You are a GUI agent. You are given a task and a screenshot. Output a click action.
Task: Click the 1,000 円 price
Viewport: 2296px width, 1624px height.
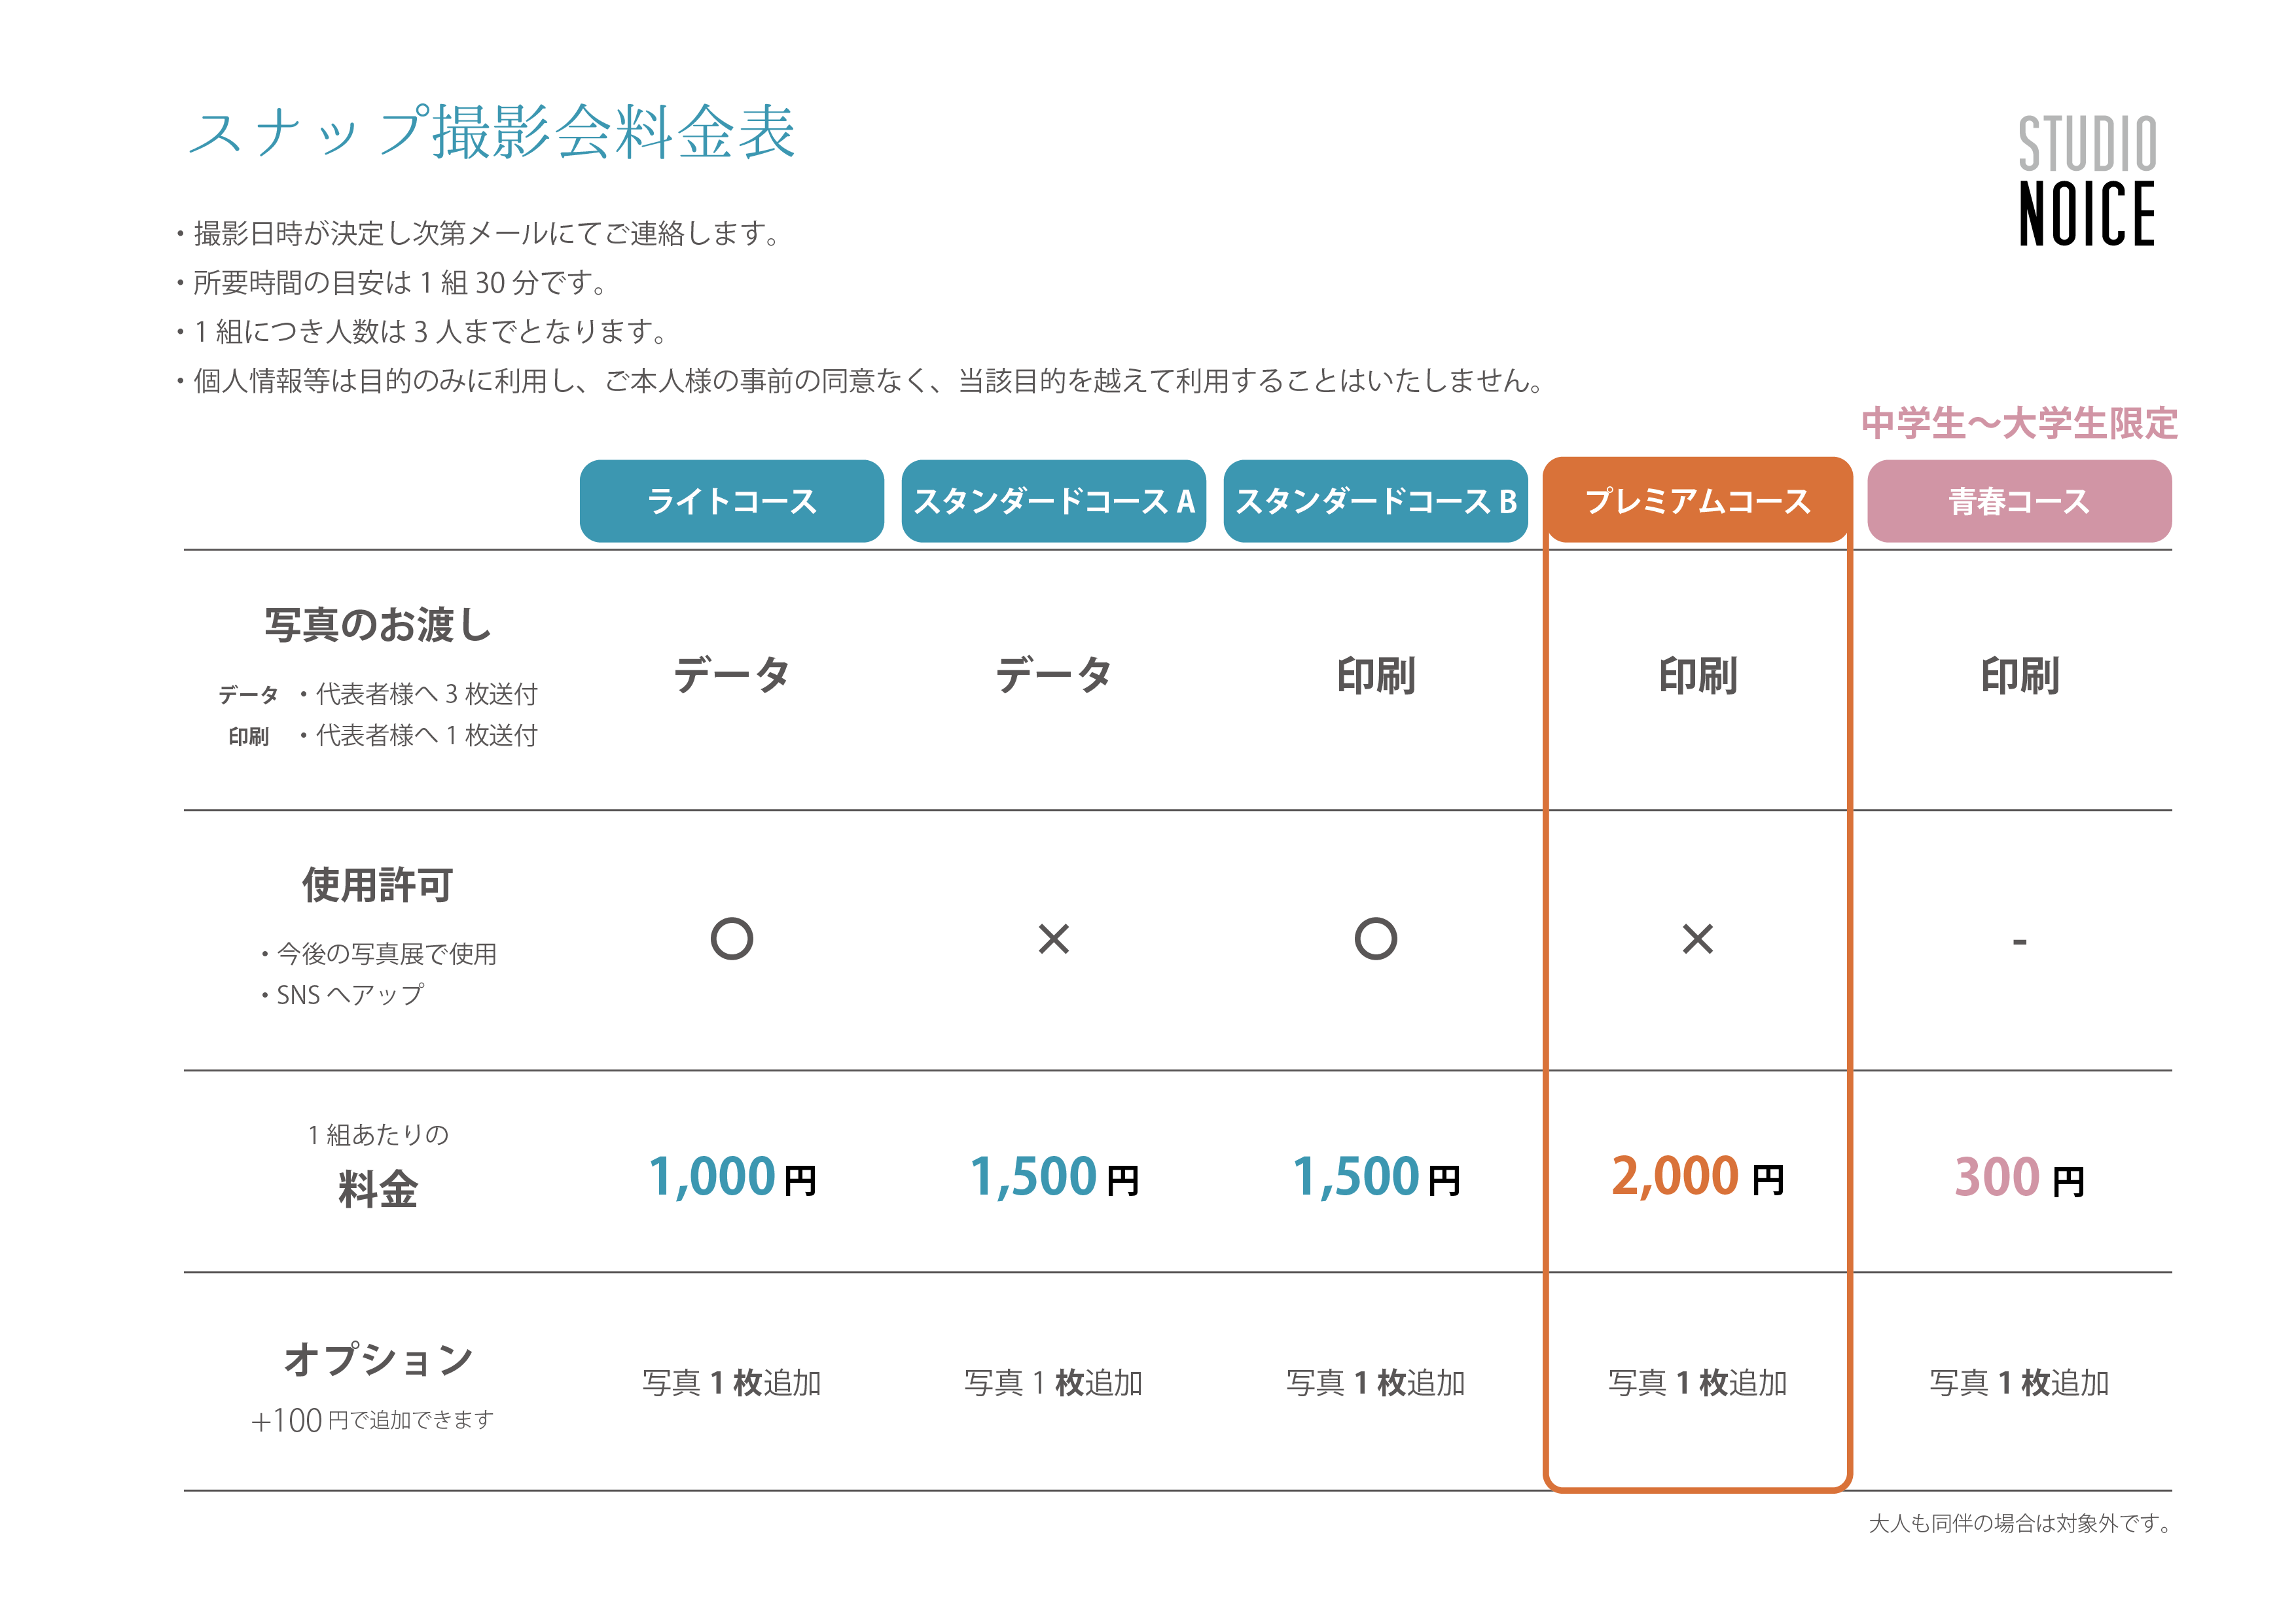point(731,1177)
